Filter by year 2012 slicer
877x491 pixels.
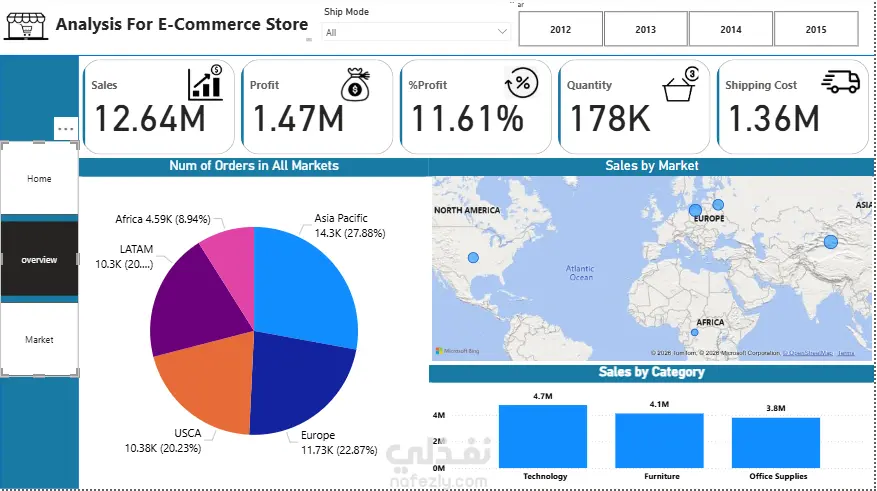click(560, 29)
